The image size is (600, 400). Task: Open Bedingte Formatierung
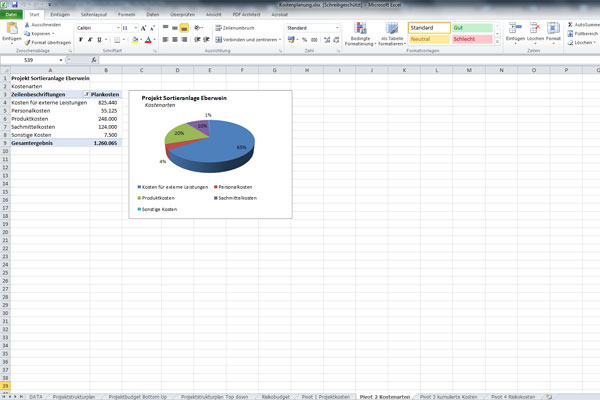coord(361,32)
